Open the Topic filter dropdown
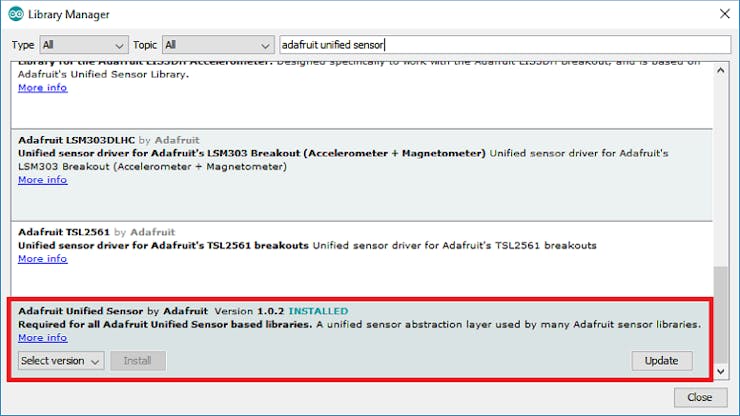 pos(218,45)
